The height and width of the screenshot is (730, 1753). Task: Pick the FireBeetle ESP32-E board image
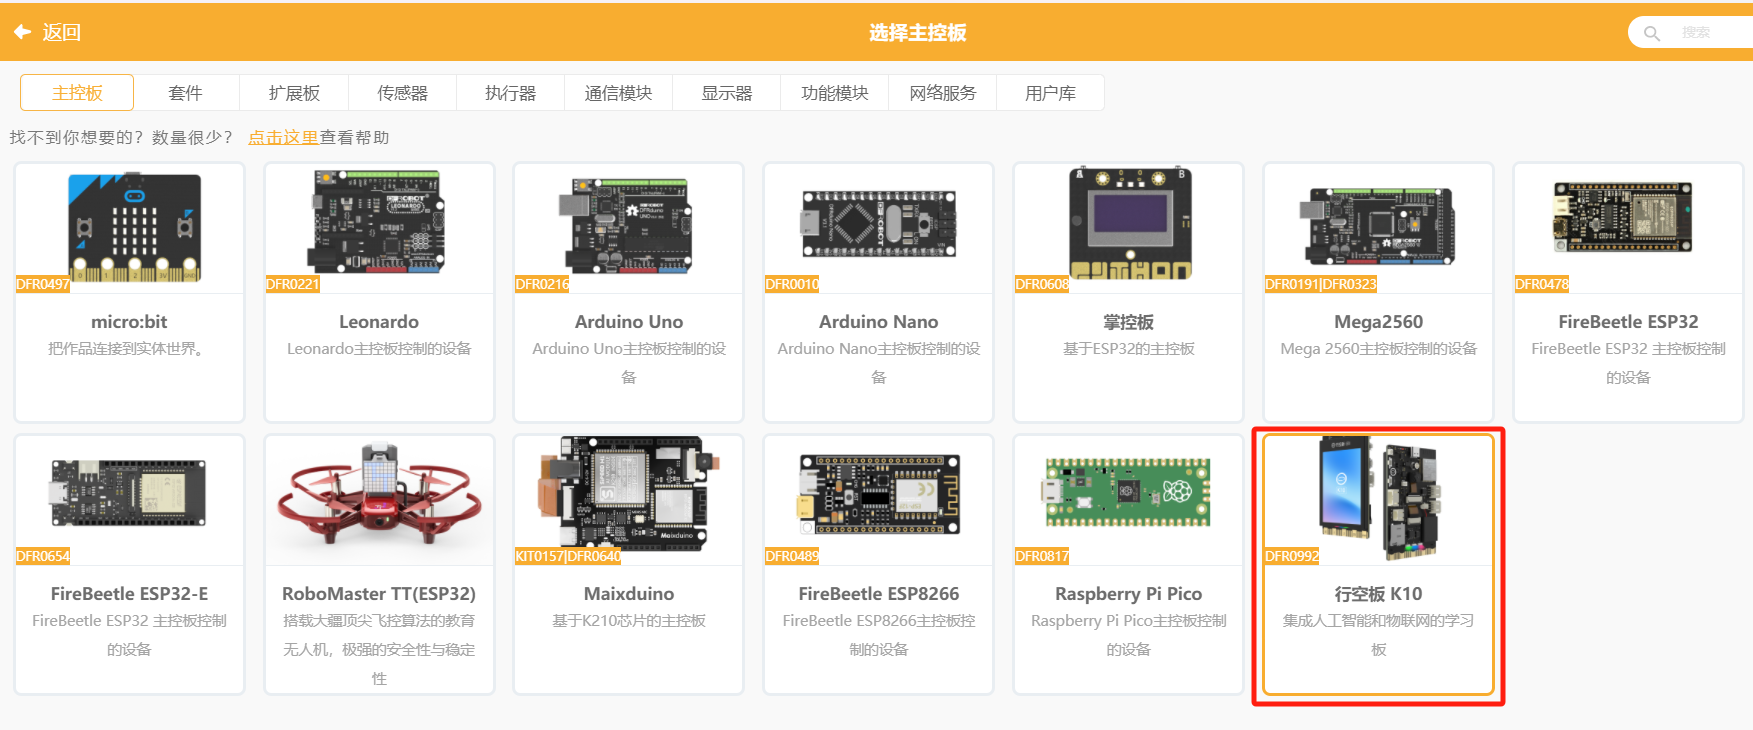click(x=128, y=493)
